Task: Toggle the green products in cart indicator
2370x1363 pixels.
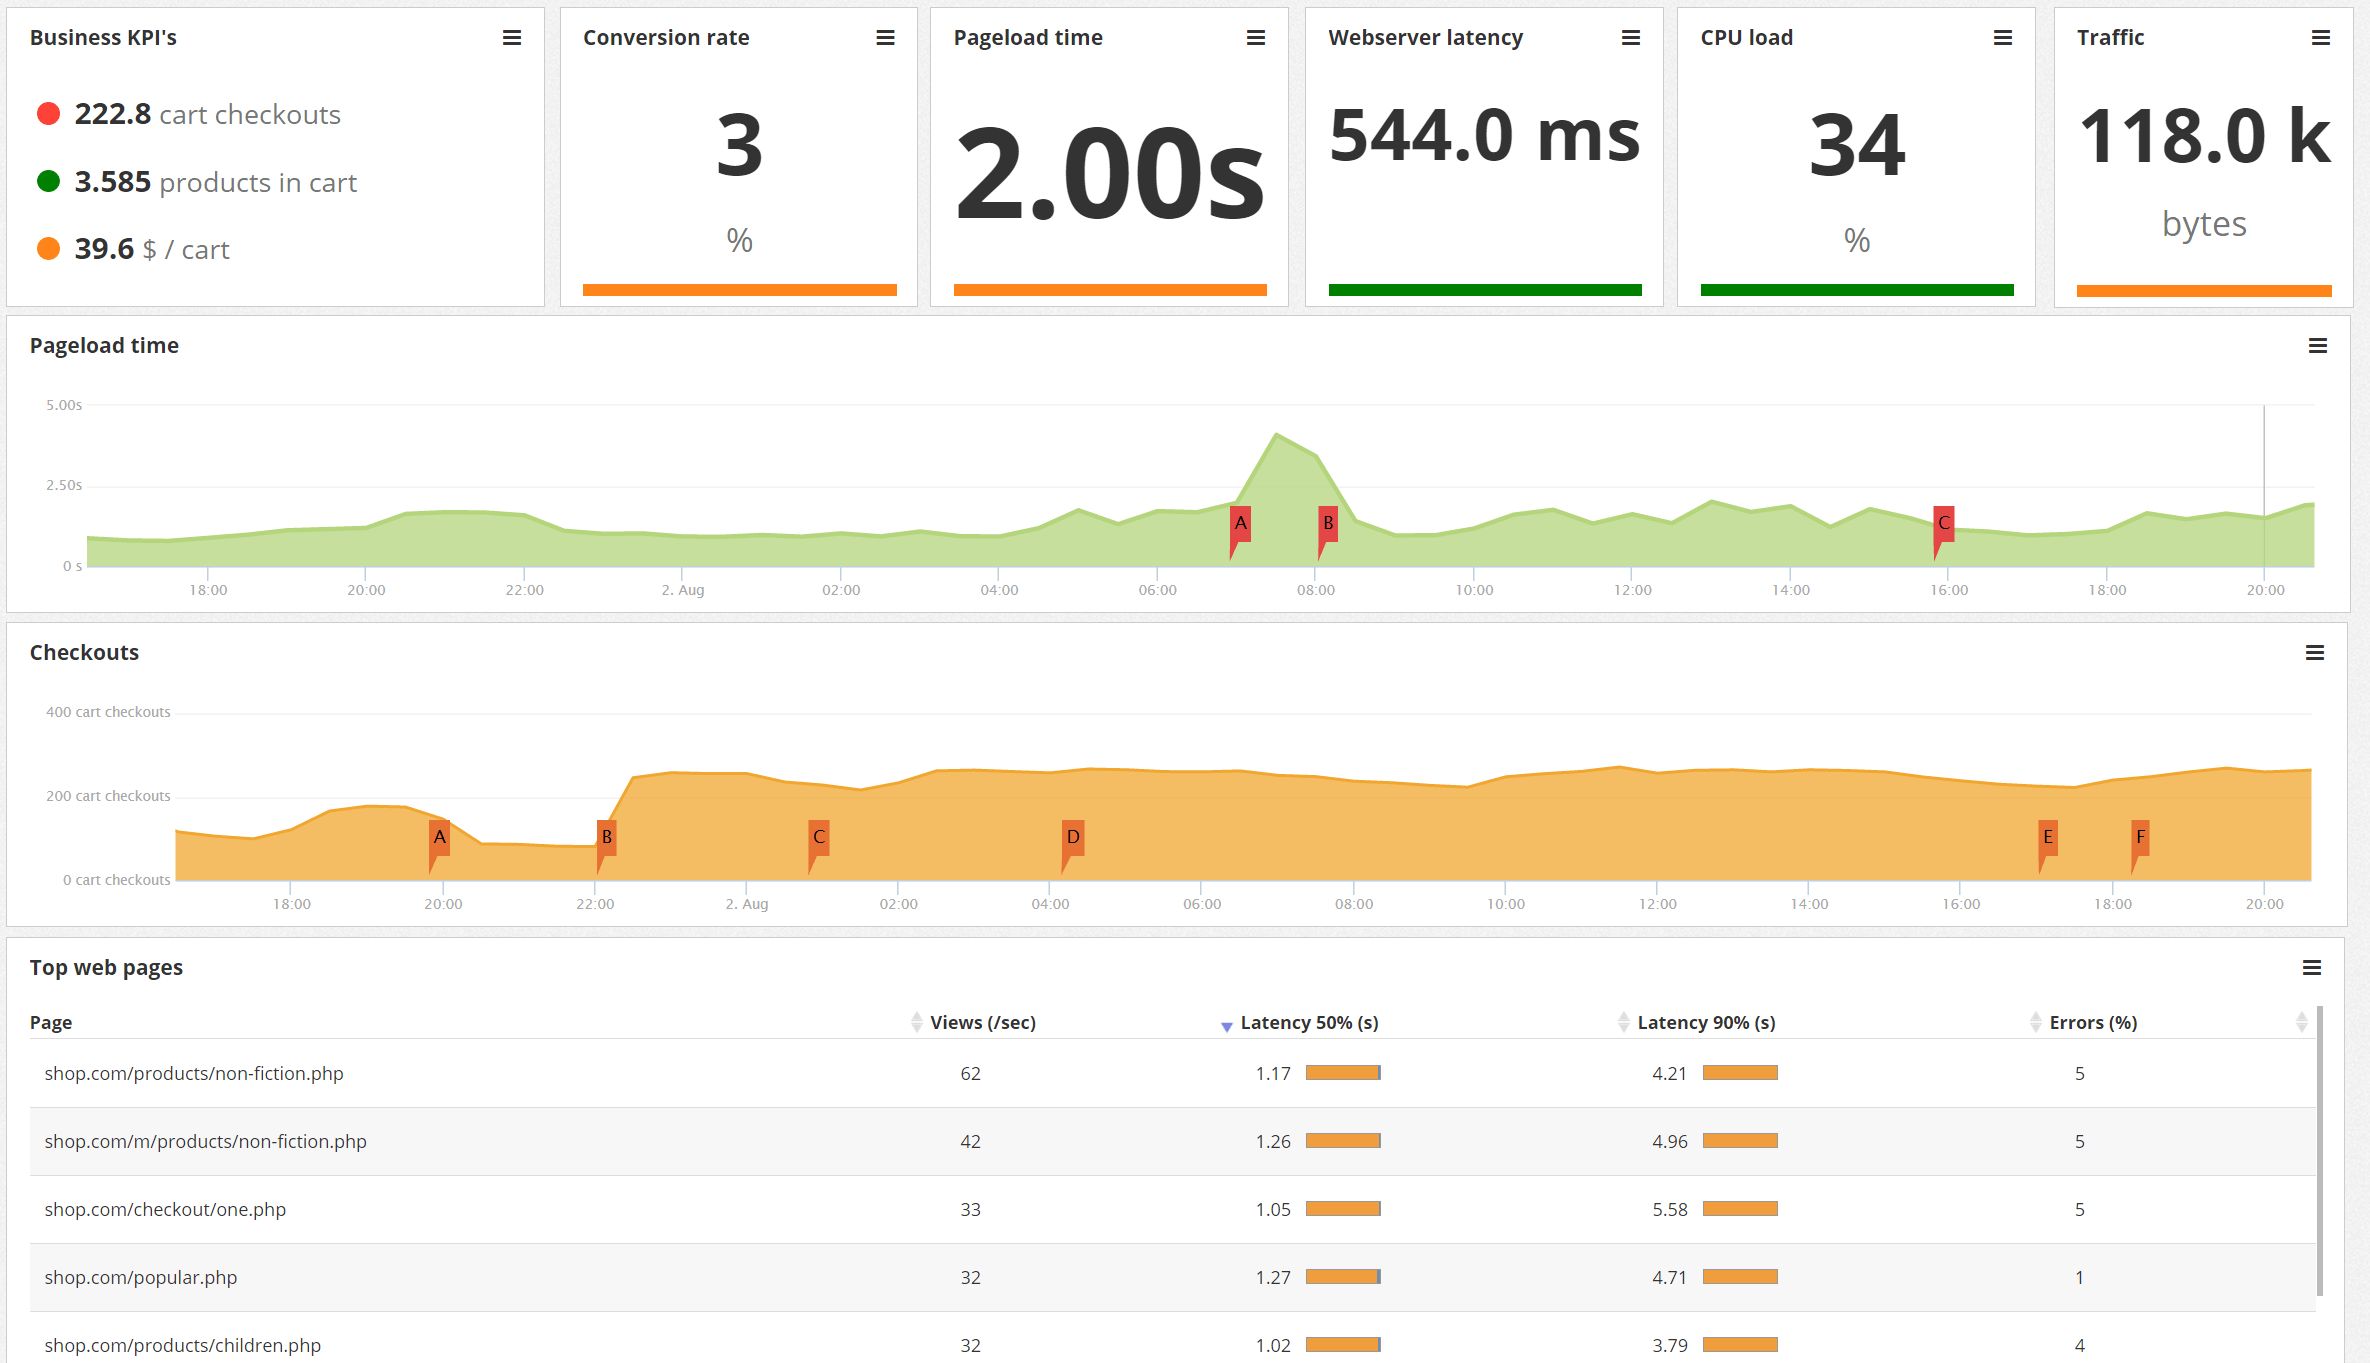Action: point(47,181)
